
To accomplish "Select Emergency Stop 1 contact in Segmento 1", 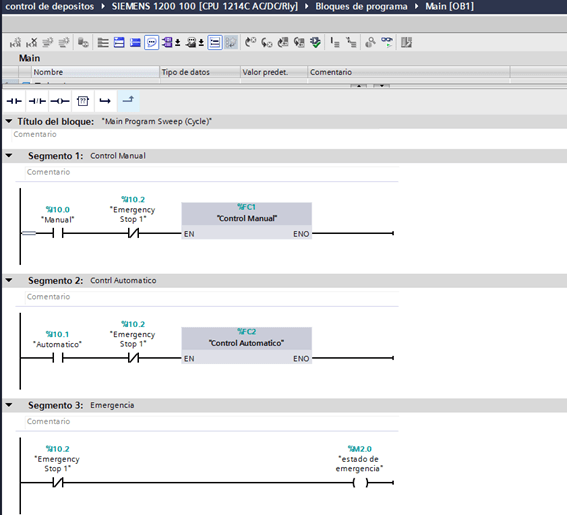I will 133,233.
